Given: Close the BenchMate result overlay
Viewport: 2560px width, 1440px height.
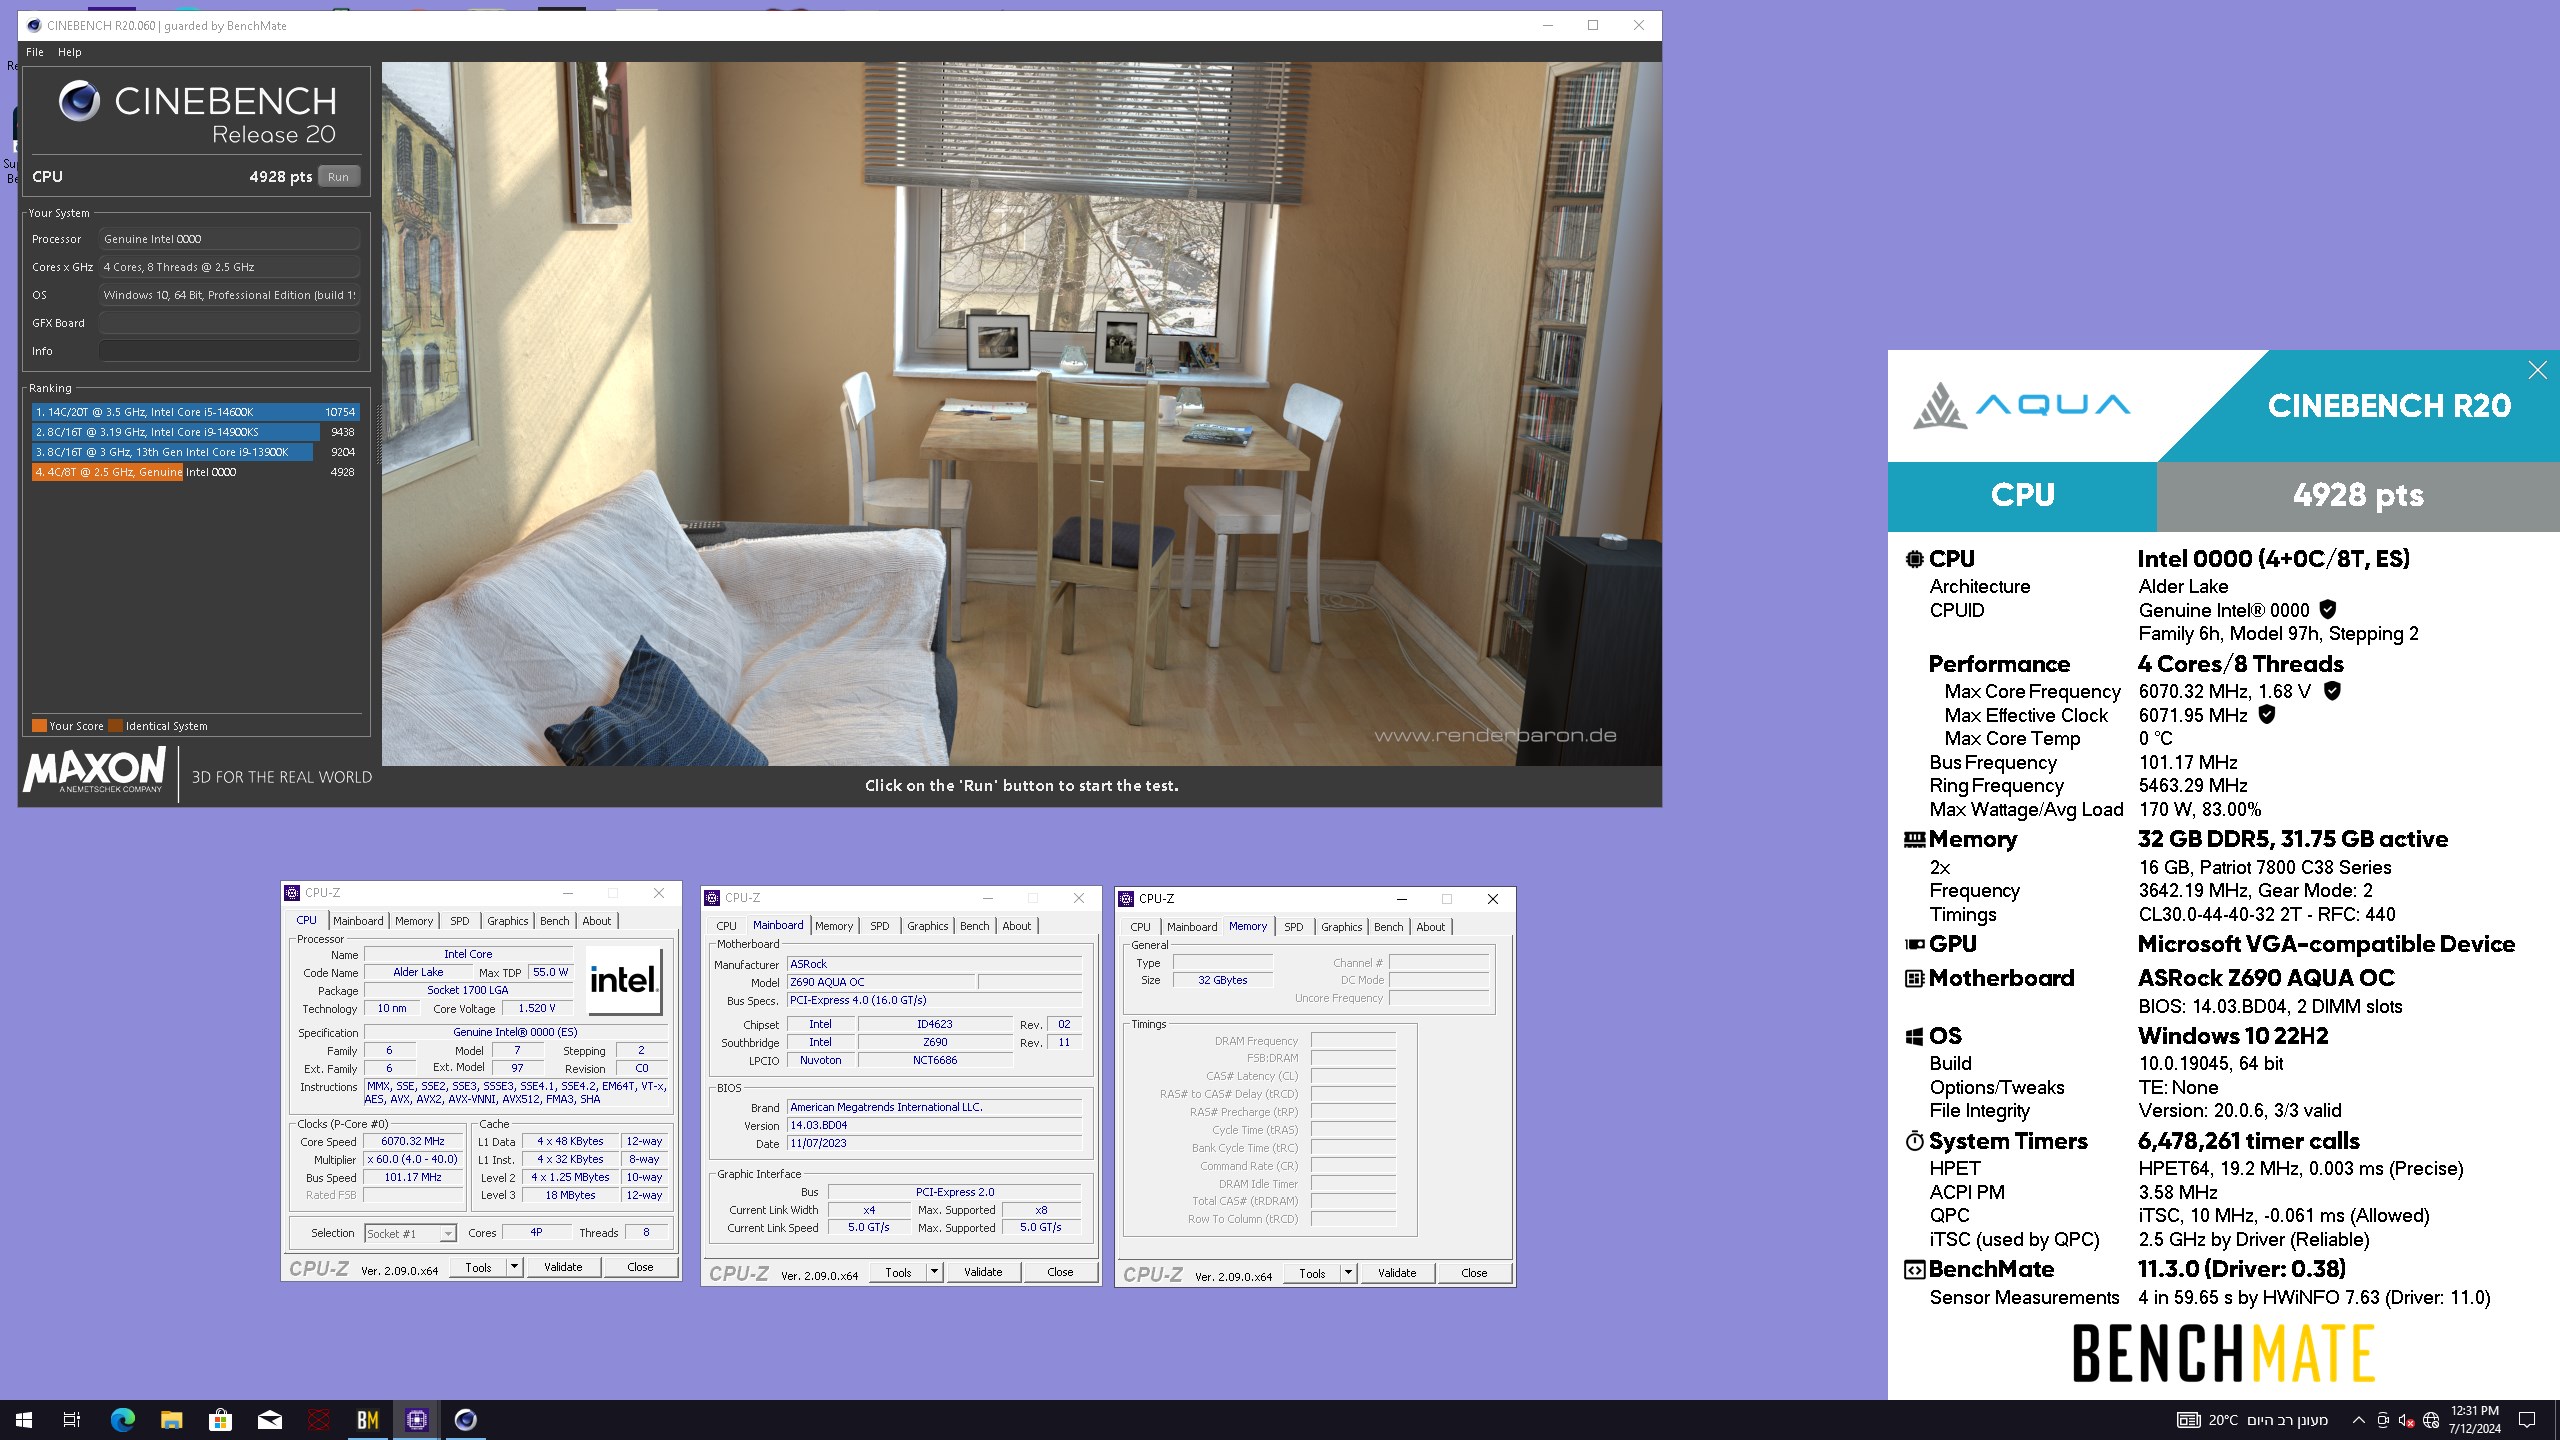Looking at the screenshot, I should [x=2537, y=370].
